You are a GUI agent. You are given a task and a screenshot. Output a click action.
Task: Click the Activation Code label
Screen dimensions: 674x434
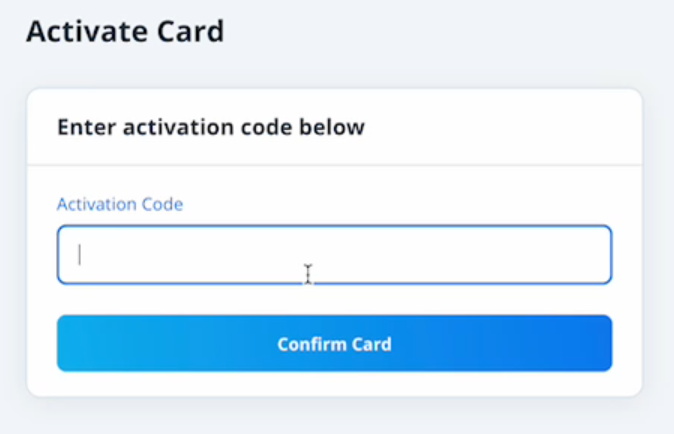(120, 204)
